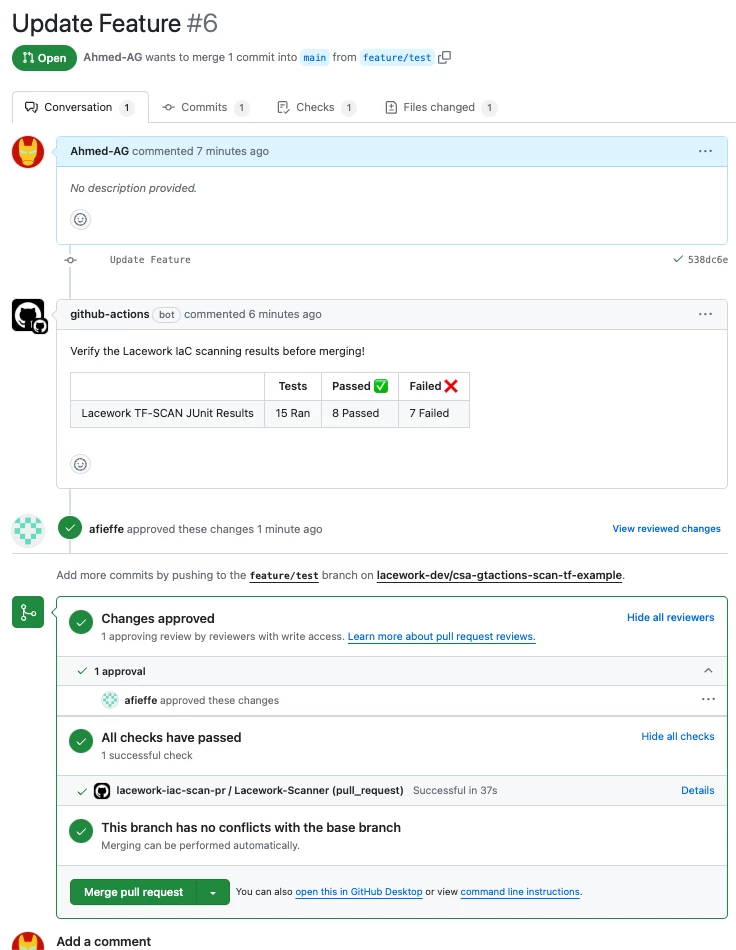Add emoji reaction to github-actions comment
The width and height of the screenshot is (736, 950).
click(81, 464)
